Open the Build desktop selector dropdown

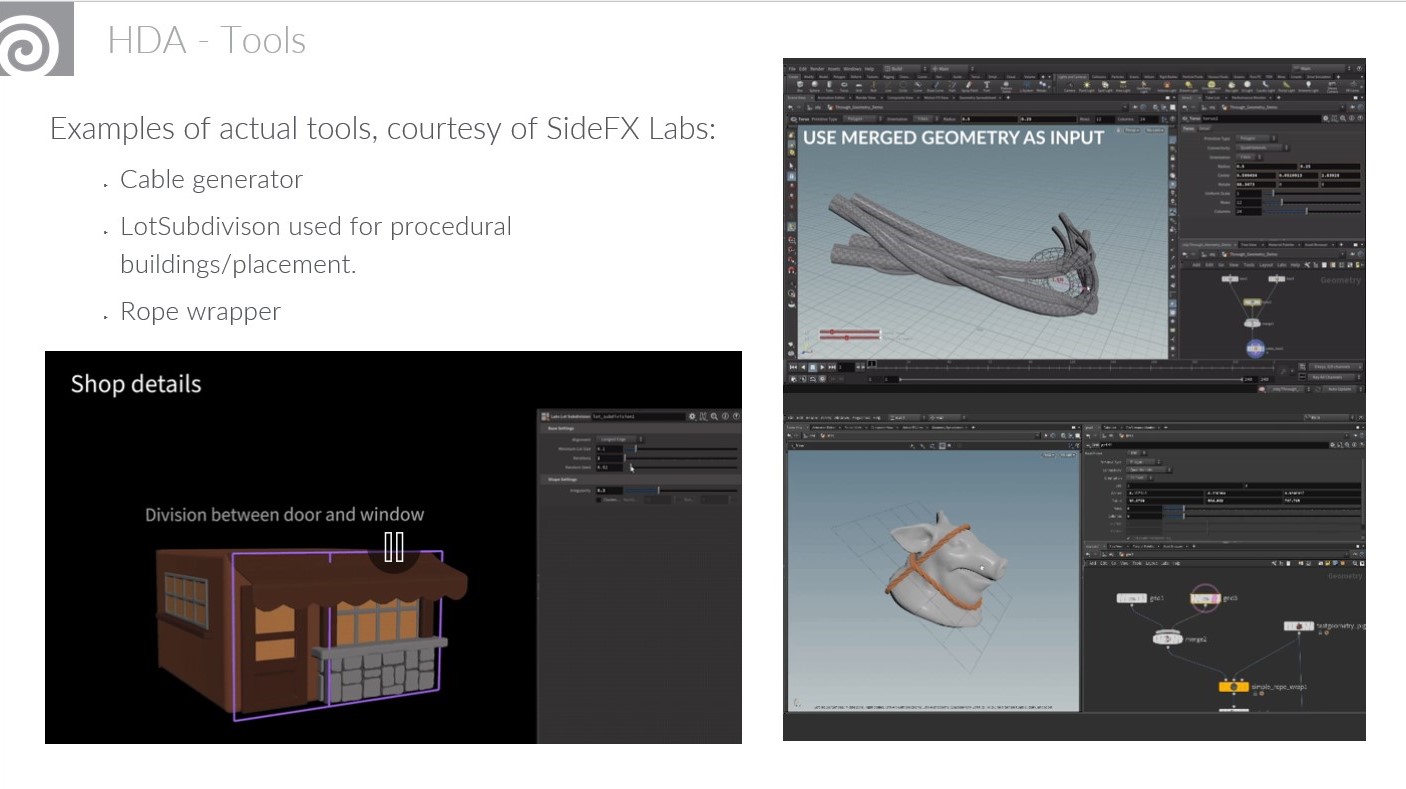coord(905,68)
